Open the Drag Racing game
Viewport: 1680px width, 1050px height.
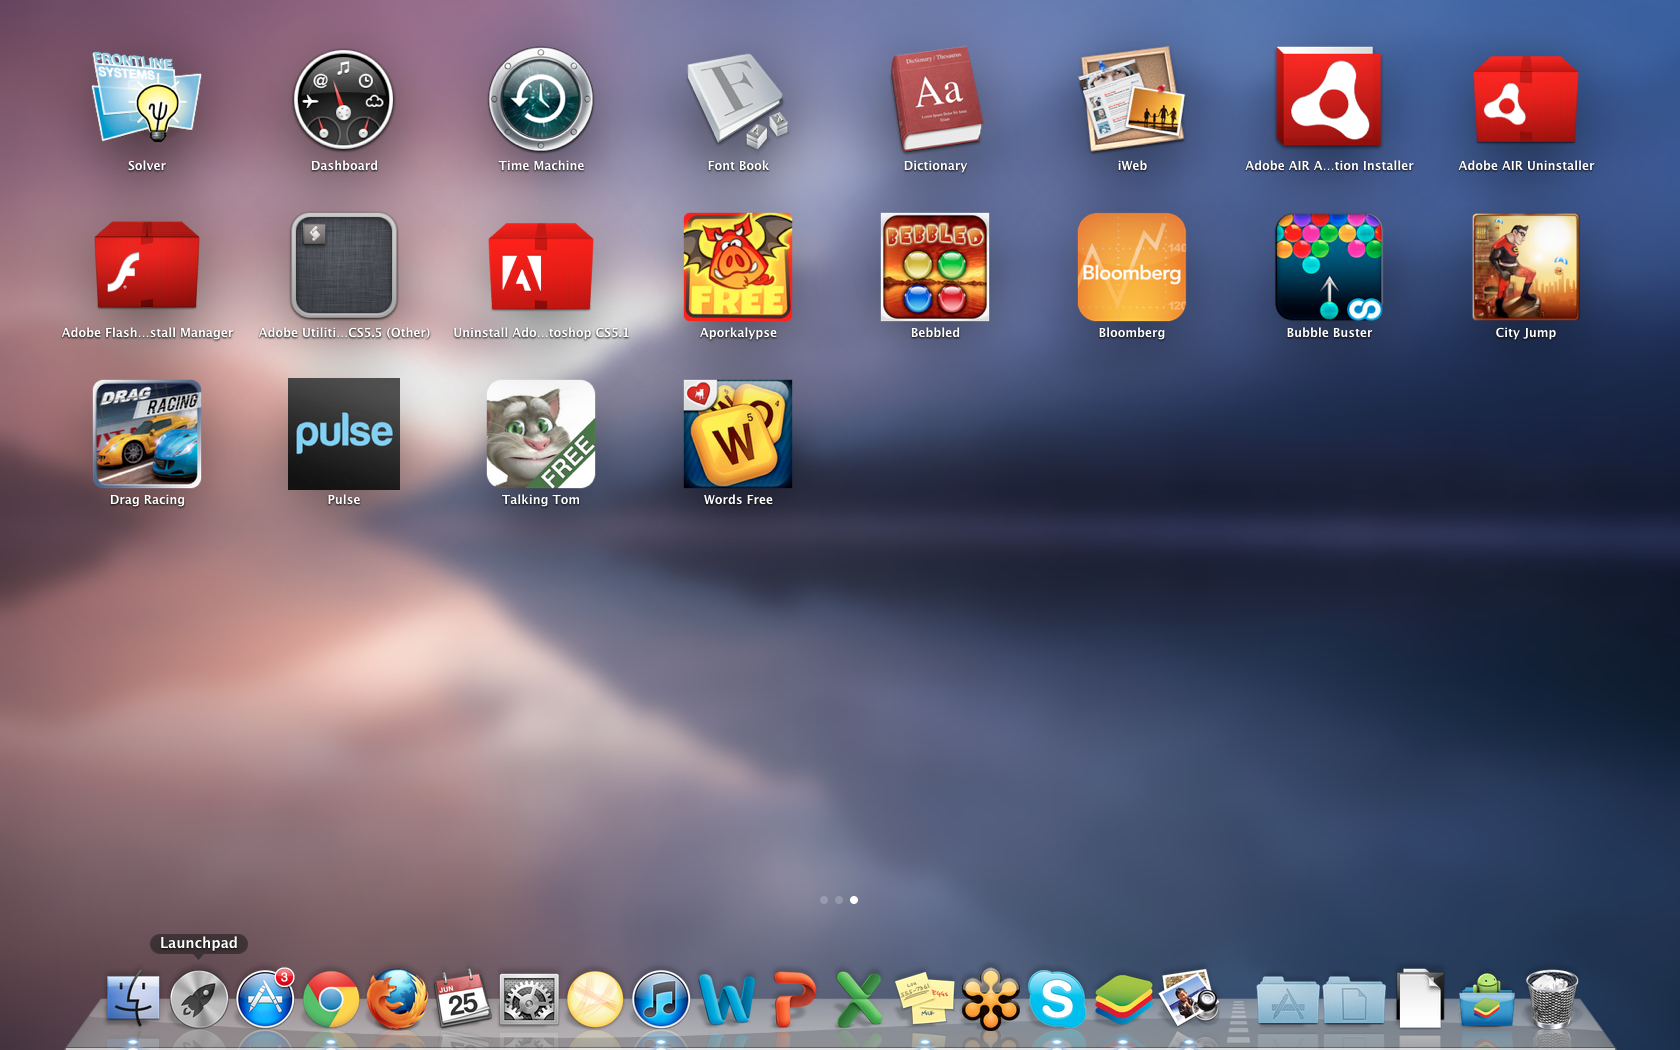(147, 434)
